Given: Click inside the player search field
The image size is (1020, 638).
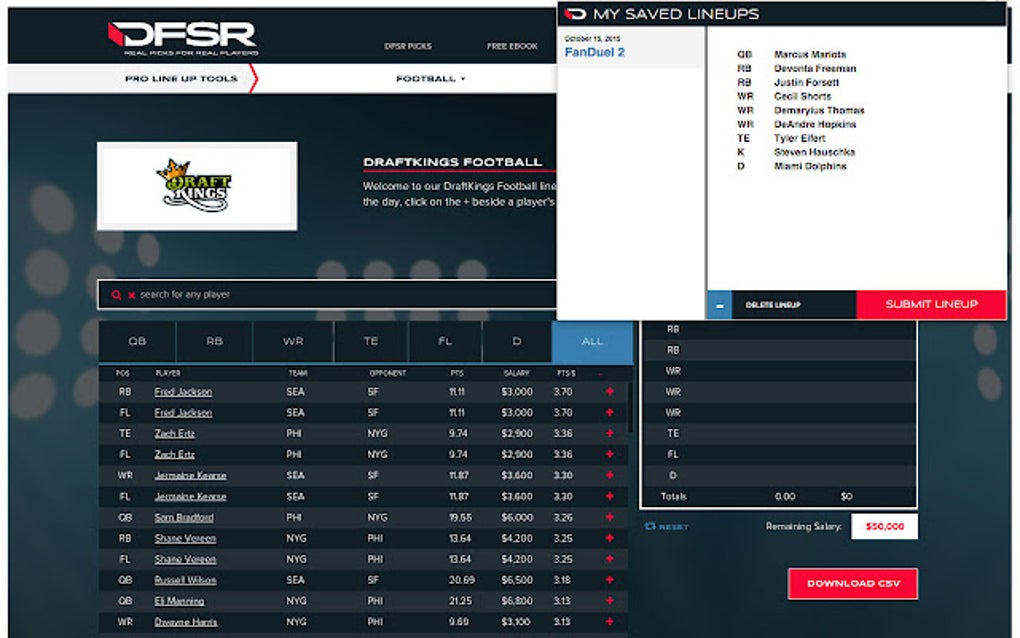Looking at the screenshot, I should coord(300,294).
